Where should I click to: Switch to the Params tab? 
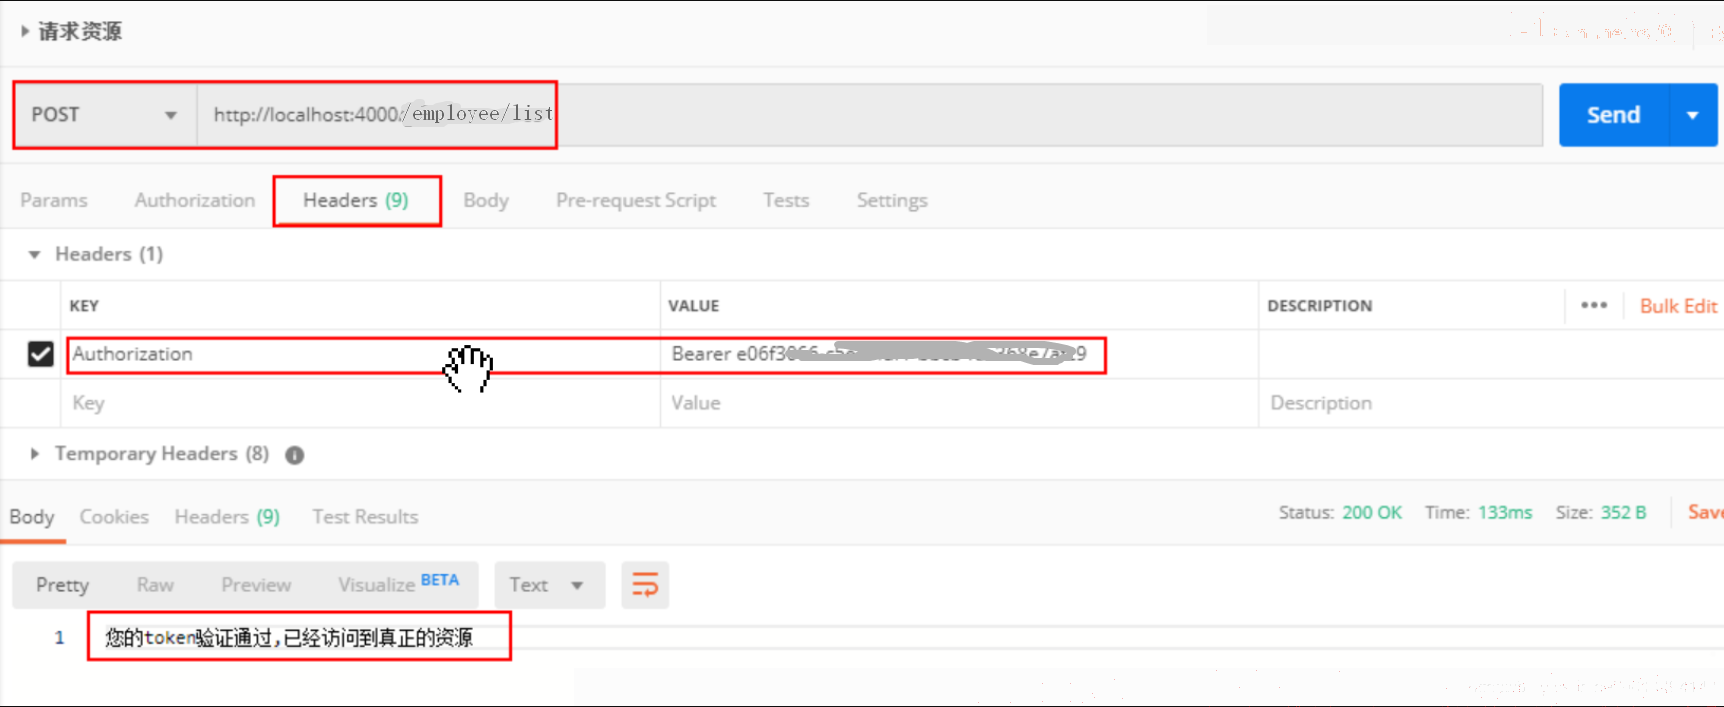54,200
